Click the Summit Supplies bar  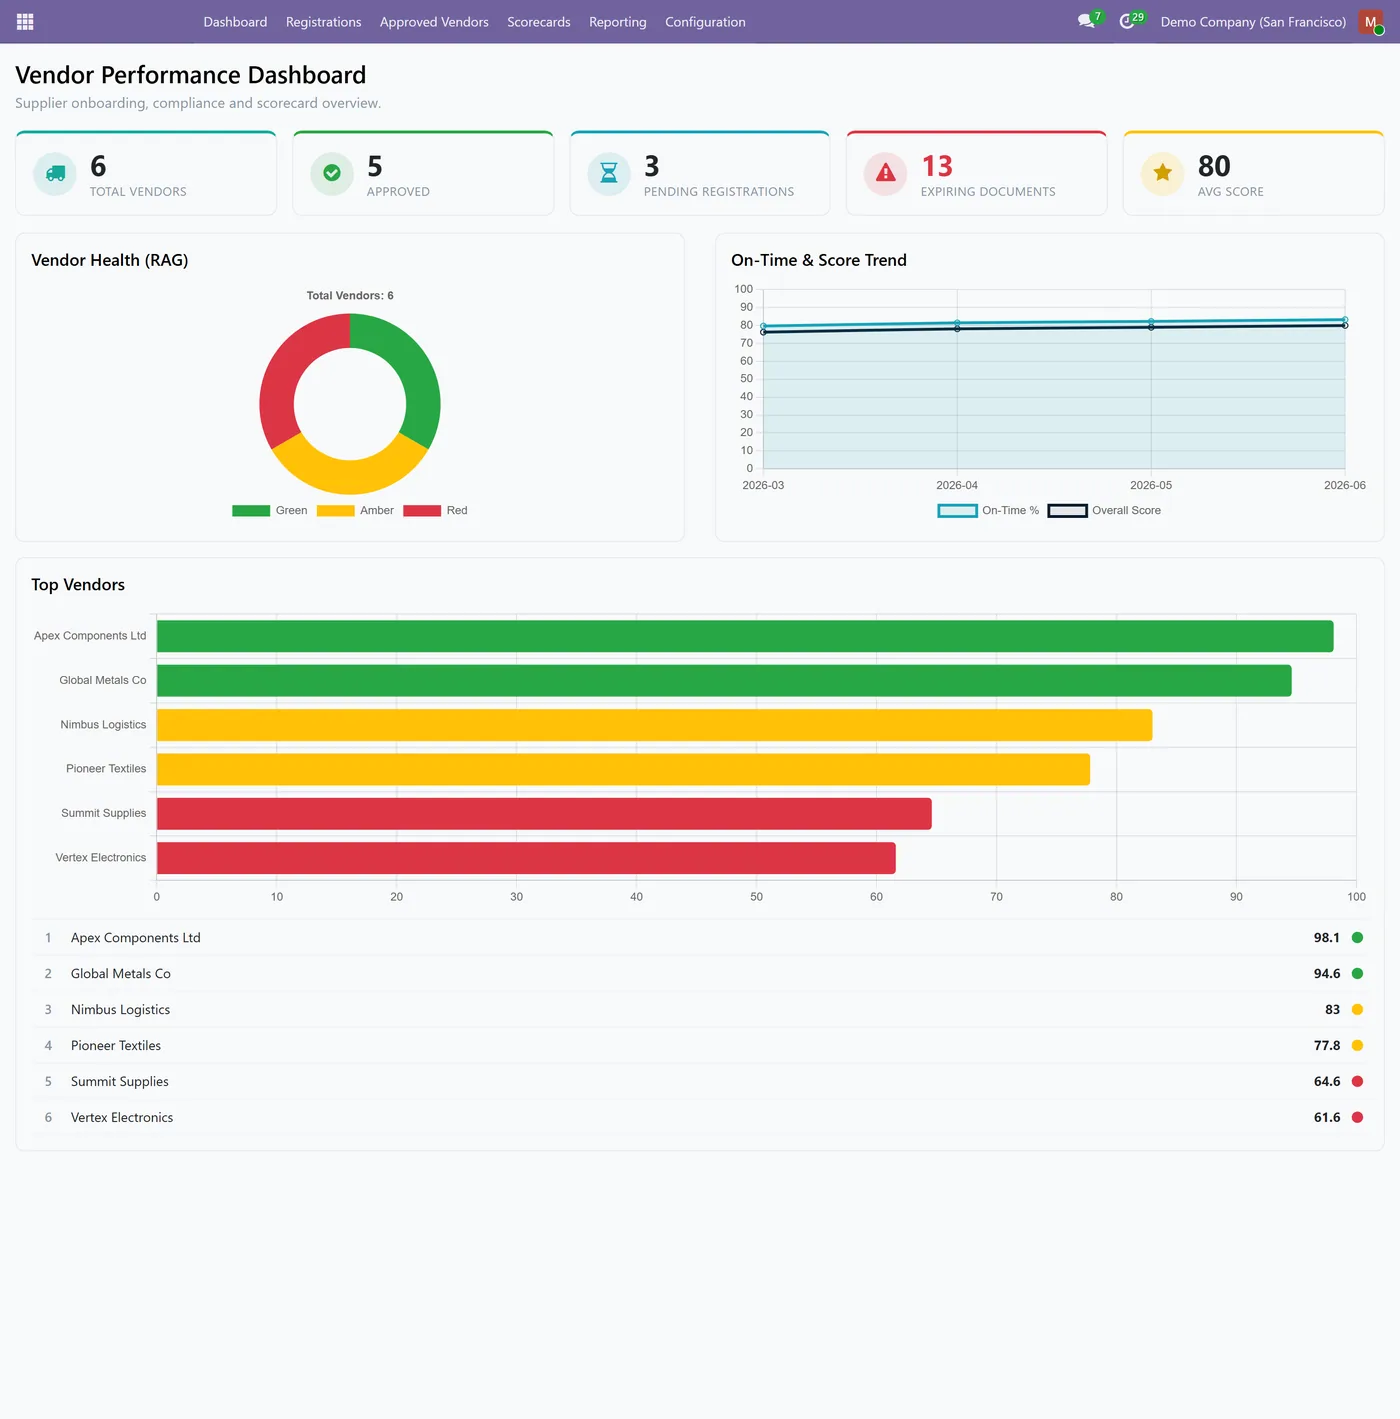[x=544, y=814]
